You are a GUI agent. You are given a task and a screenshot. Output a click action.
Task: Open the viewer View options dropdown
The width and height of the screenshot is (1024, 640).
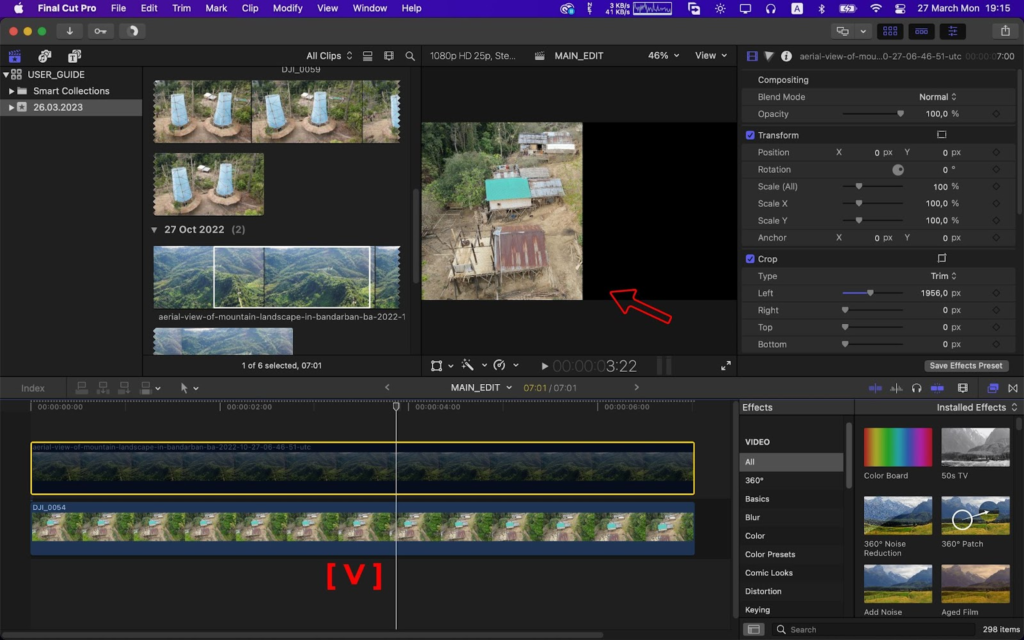711,56
